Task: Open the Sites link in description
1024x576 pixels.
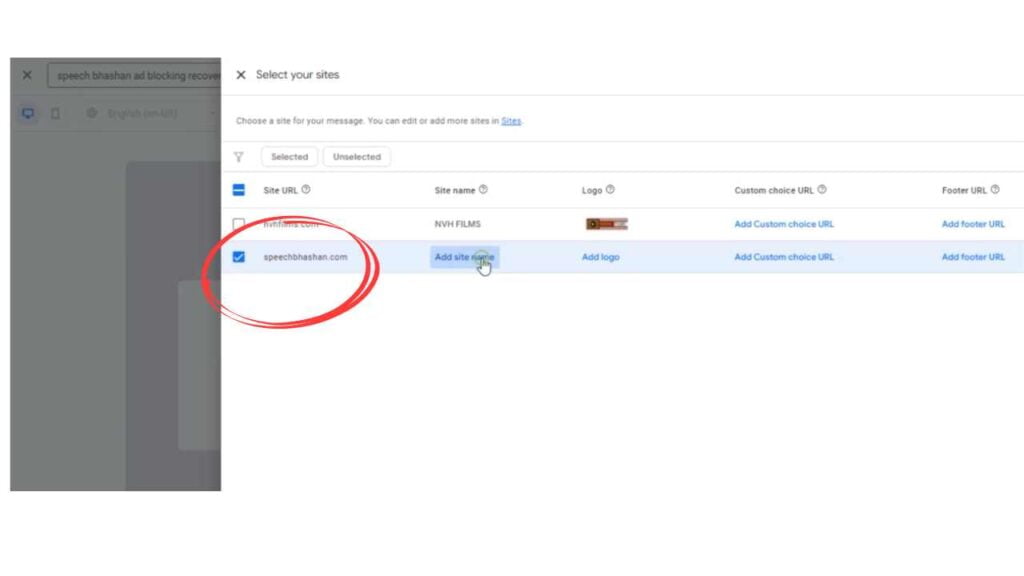Action: 511,121
